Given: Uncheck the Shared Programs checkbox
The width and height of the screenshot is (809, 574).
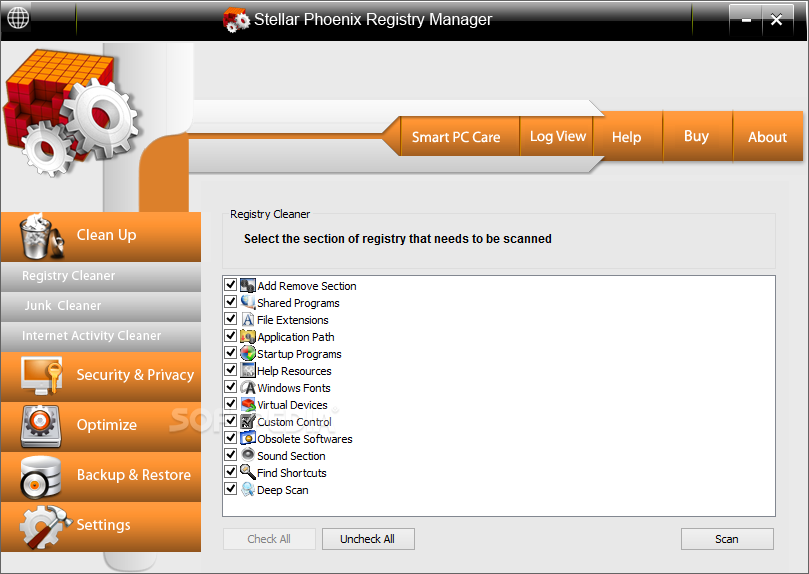Looking at the screenshot, I should [x=231, y=302].
